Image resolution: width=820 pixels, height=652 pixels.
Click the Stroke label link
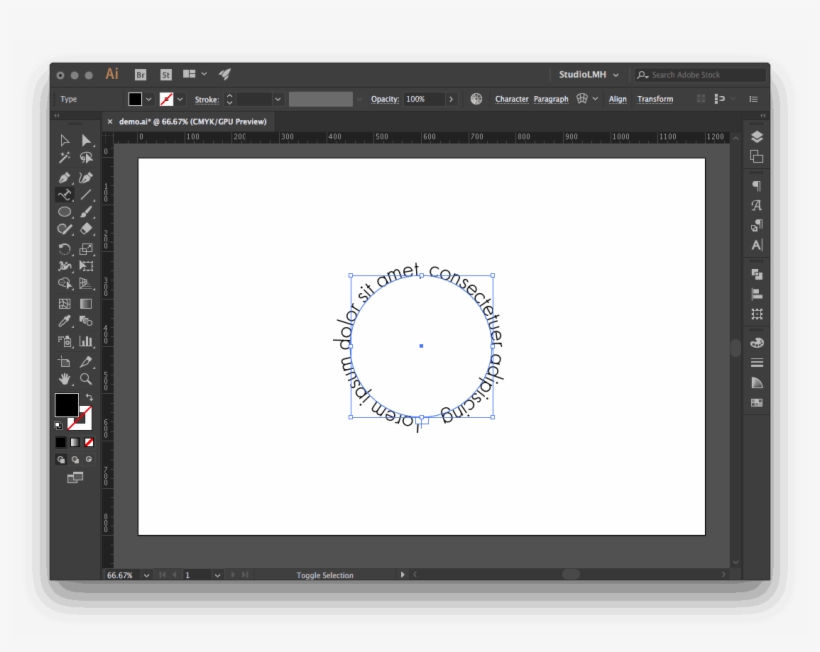[x=207, y=99]
